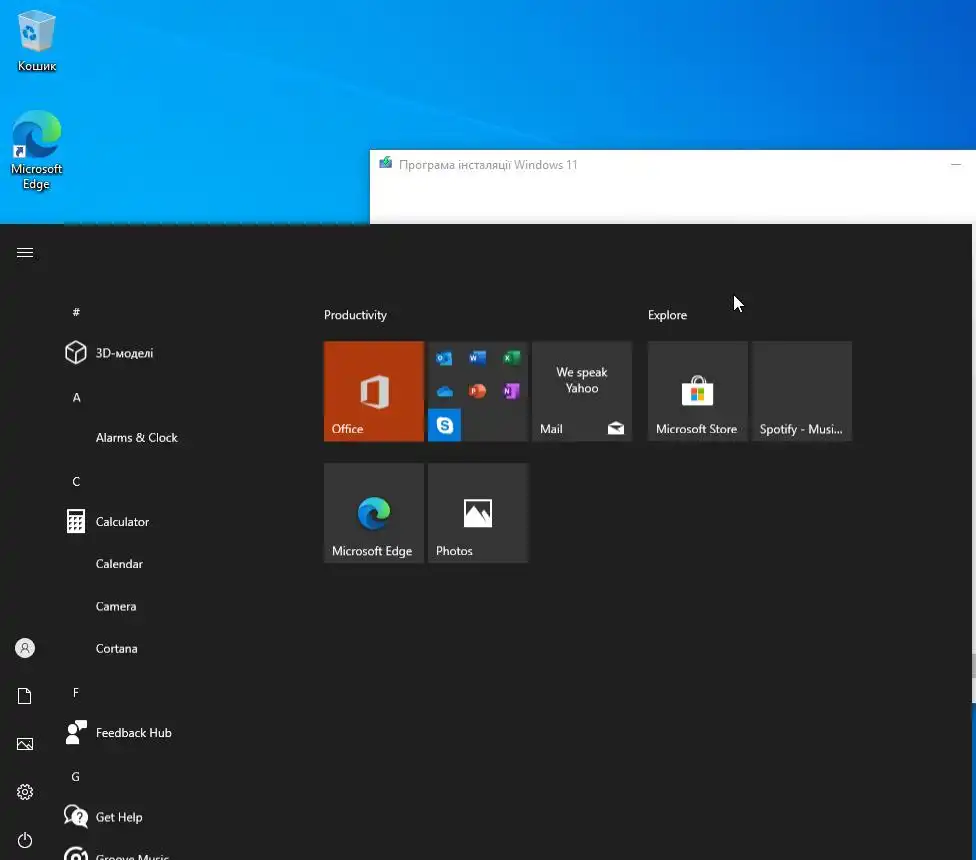Open 3D-моделі from the app list
The image size is (976, 860).
point(109,353)
